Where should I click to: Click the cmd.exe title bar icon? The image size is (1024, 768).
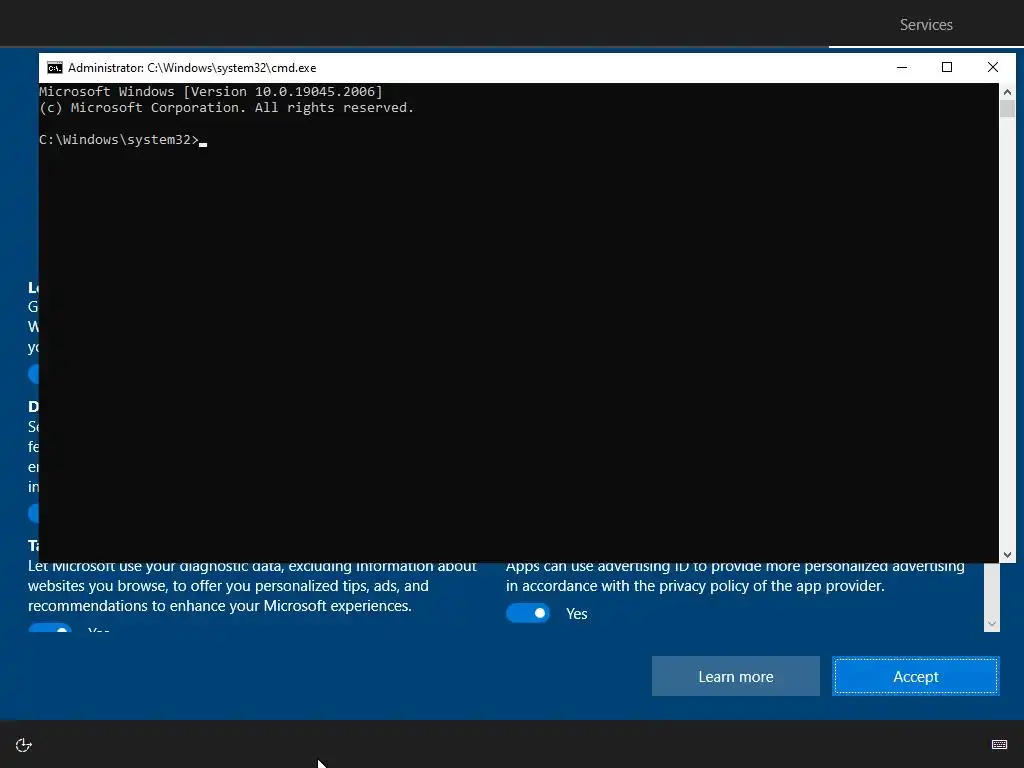(55, 68)
